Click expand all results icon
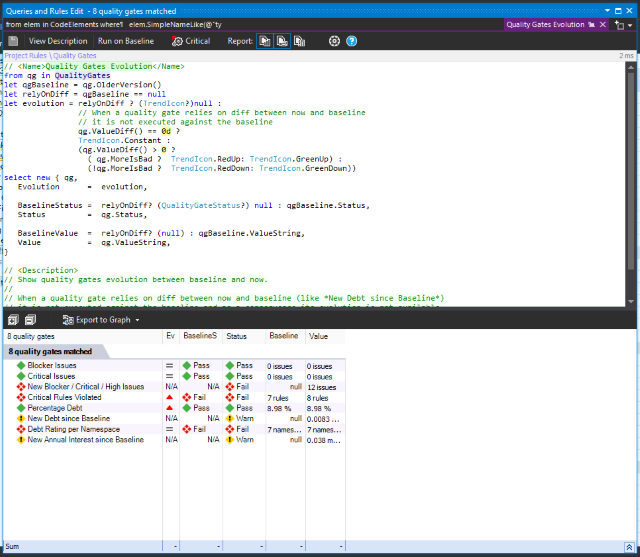 click(x=13, y=320)
